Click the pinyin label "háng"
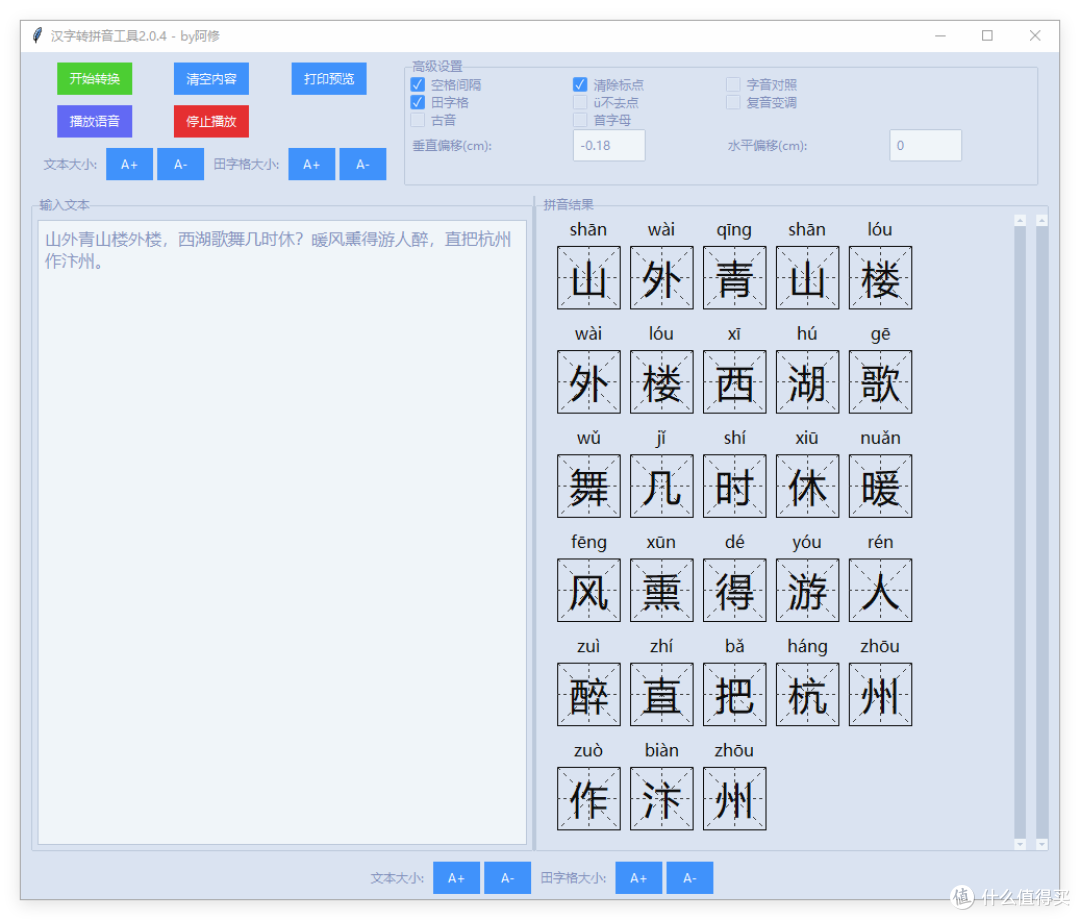 (x=807, y=647)
